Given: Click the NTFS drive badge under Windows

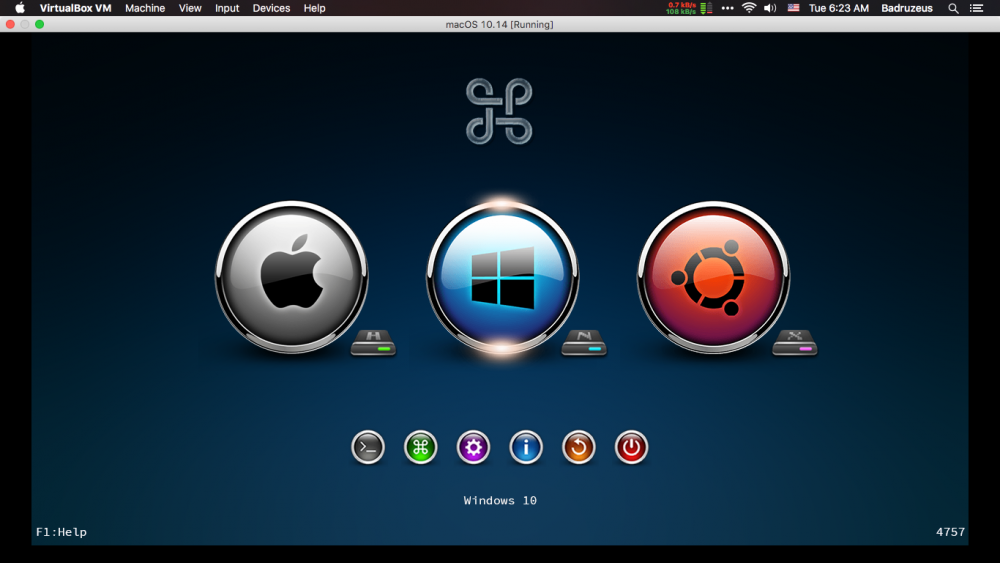Looking at the screenshot, I should 584,342.
